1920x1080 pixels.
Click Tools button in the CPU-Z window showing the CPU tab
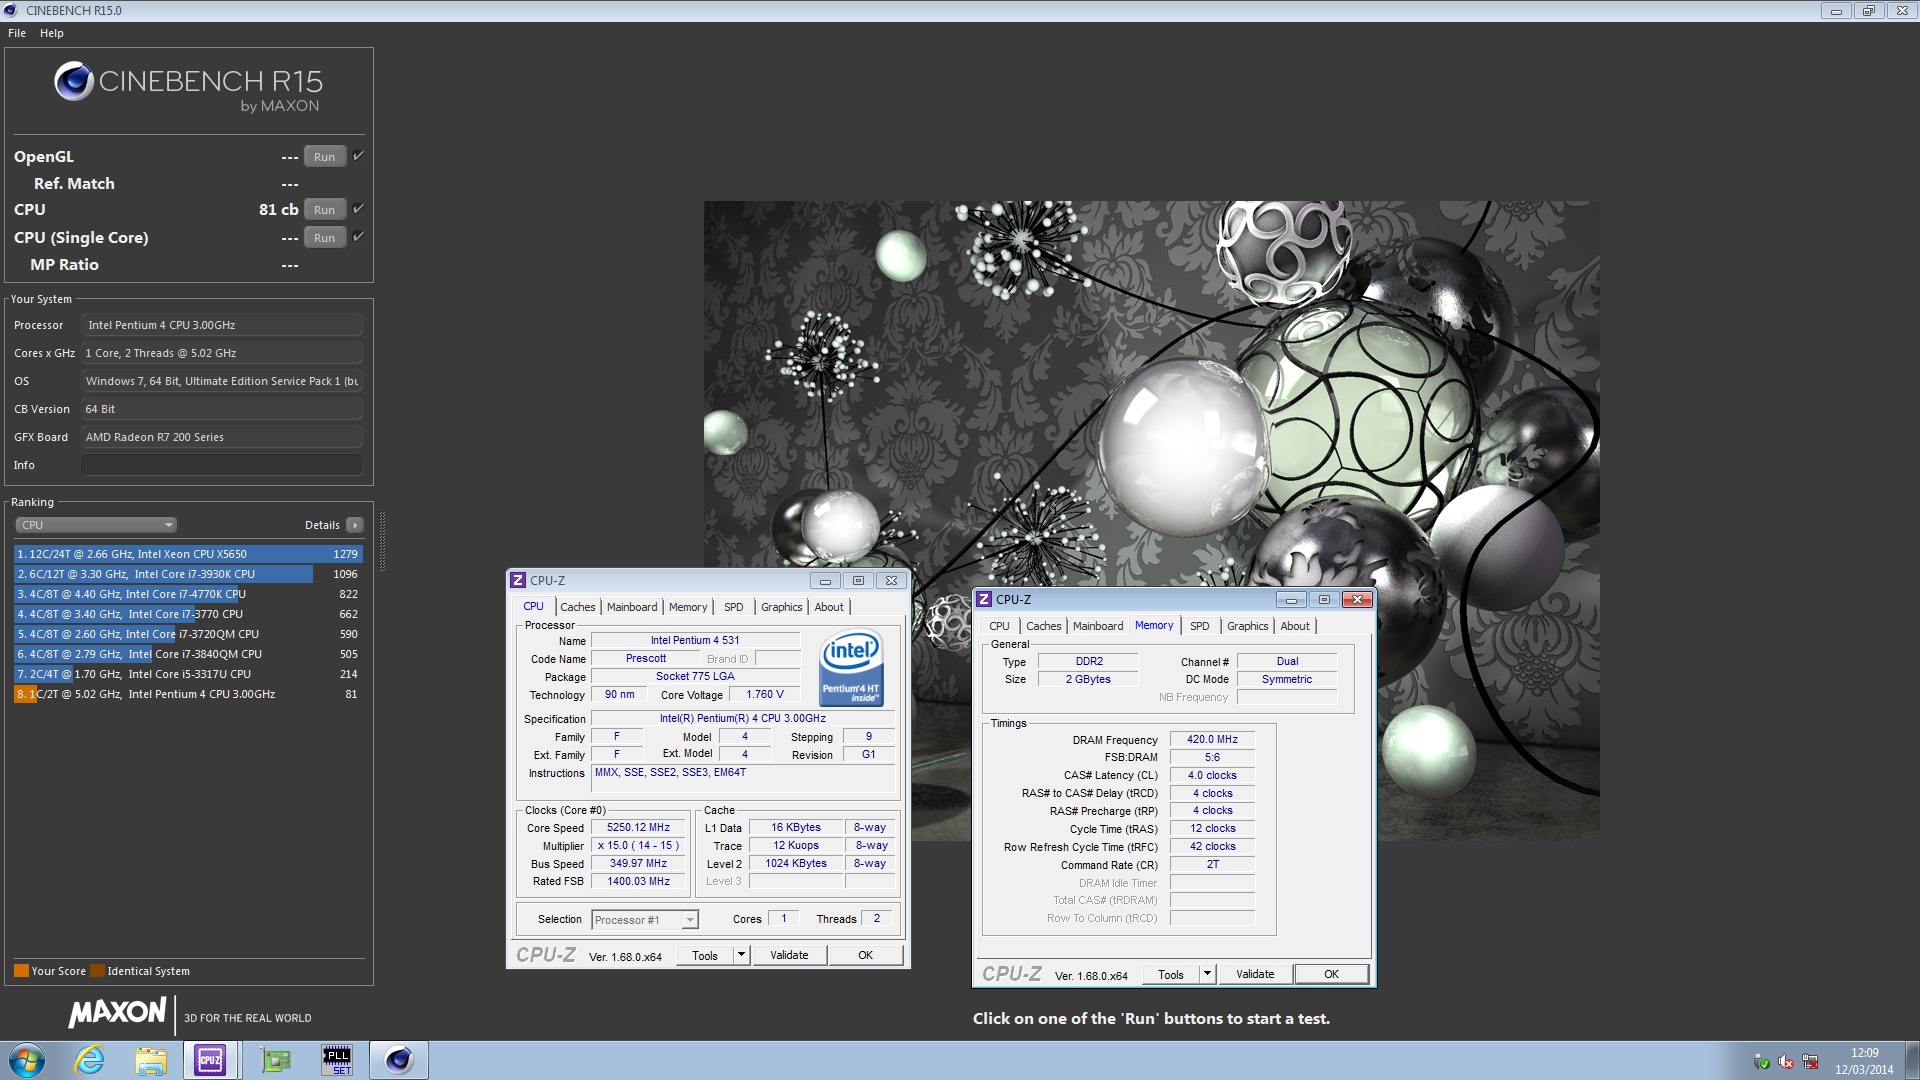pyautogui.click(x=705, y=955)
